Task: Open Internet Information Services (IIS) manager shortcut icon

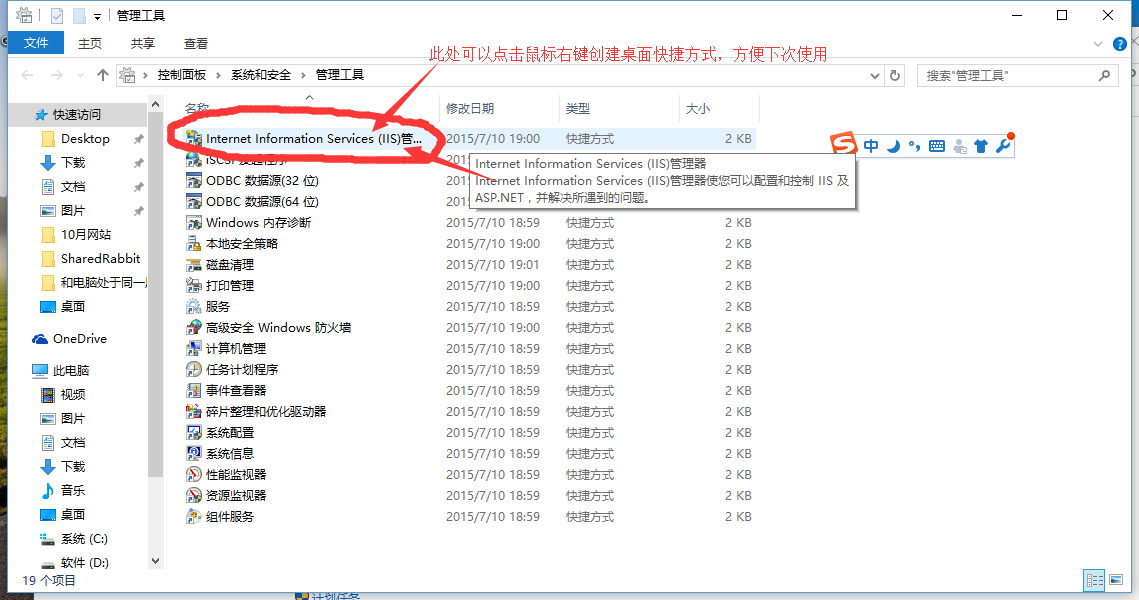Action: tap(193, 138)
